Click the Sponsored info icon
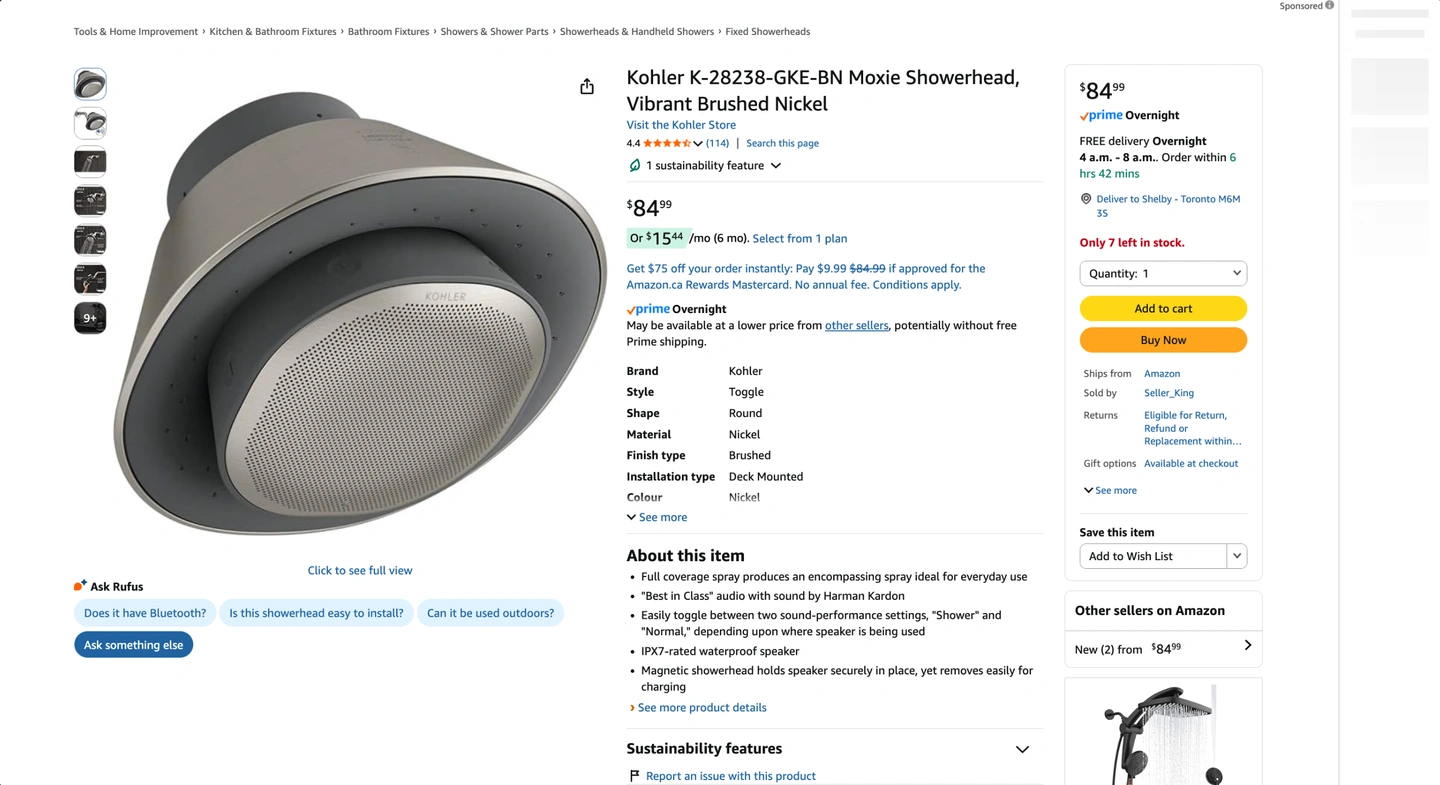This screenshot has height=785, width=1440. (1329, 6)
